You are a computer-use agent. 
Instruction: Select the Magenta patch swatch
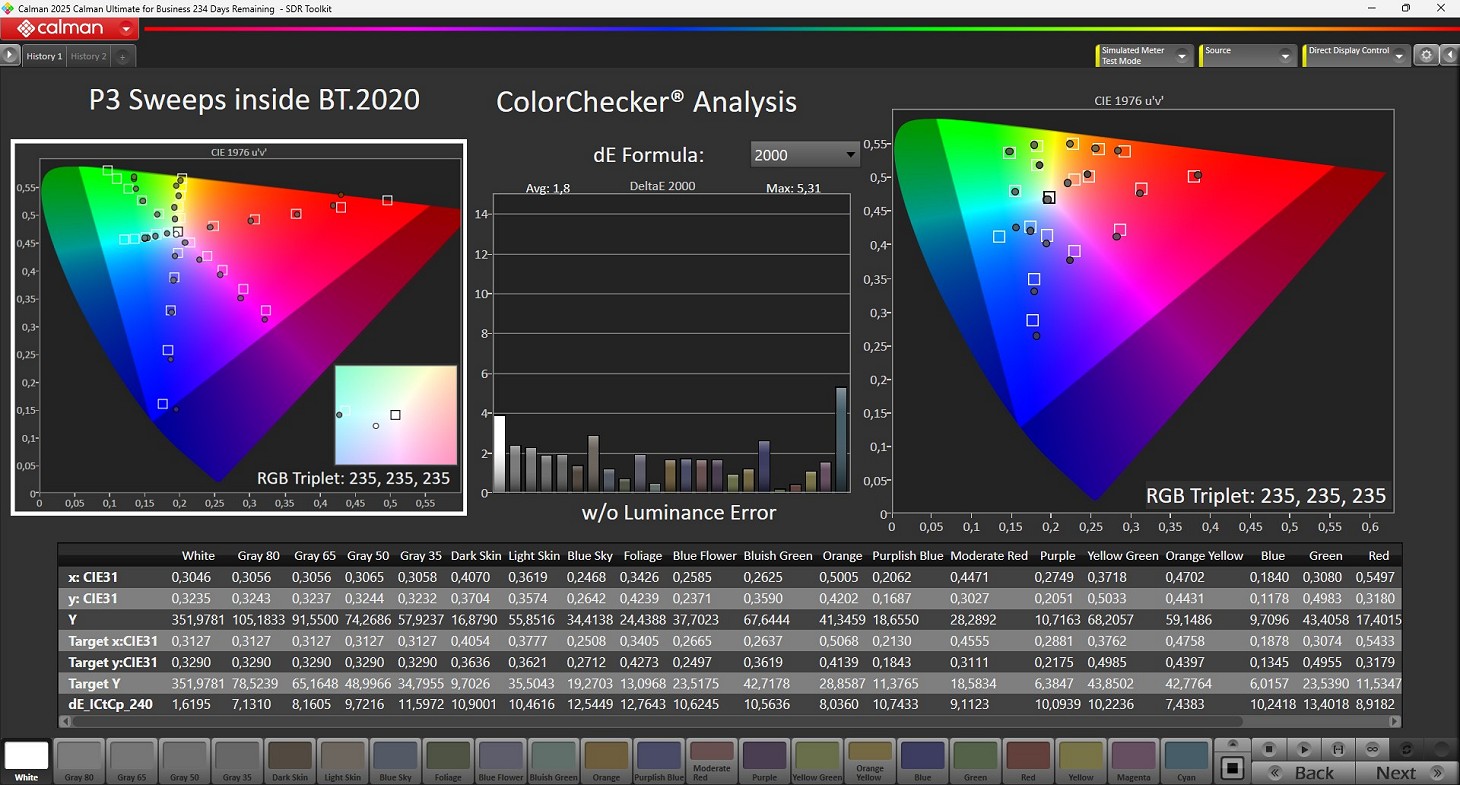click(1133, 761)
